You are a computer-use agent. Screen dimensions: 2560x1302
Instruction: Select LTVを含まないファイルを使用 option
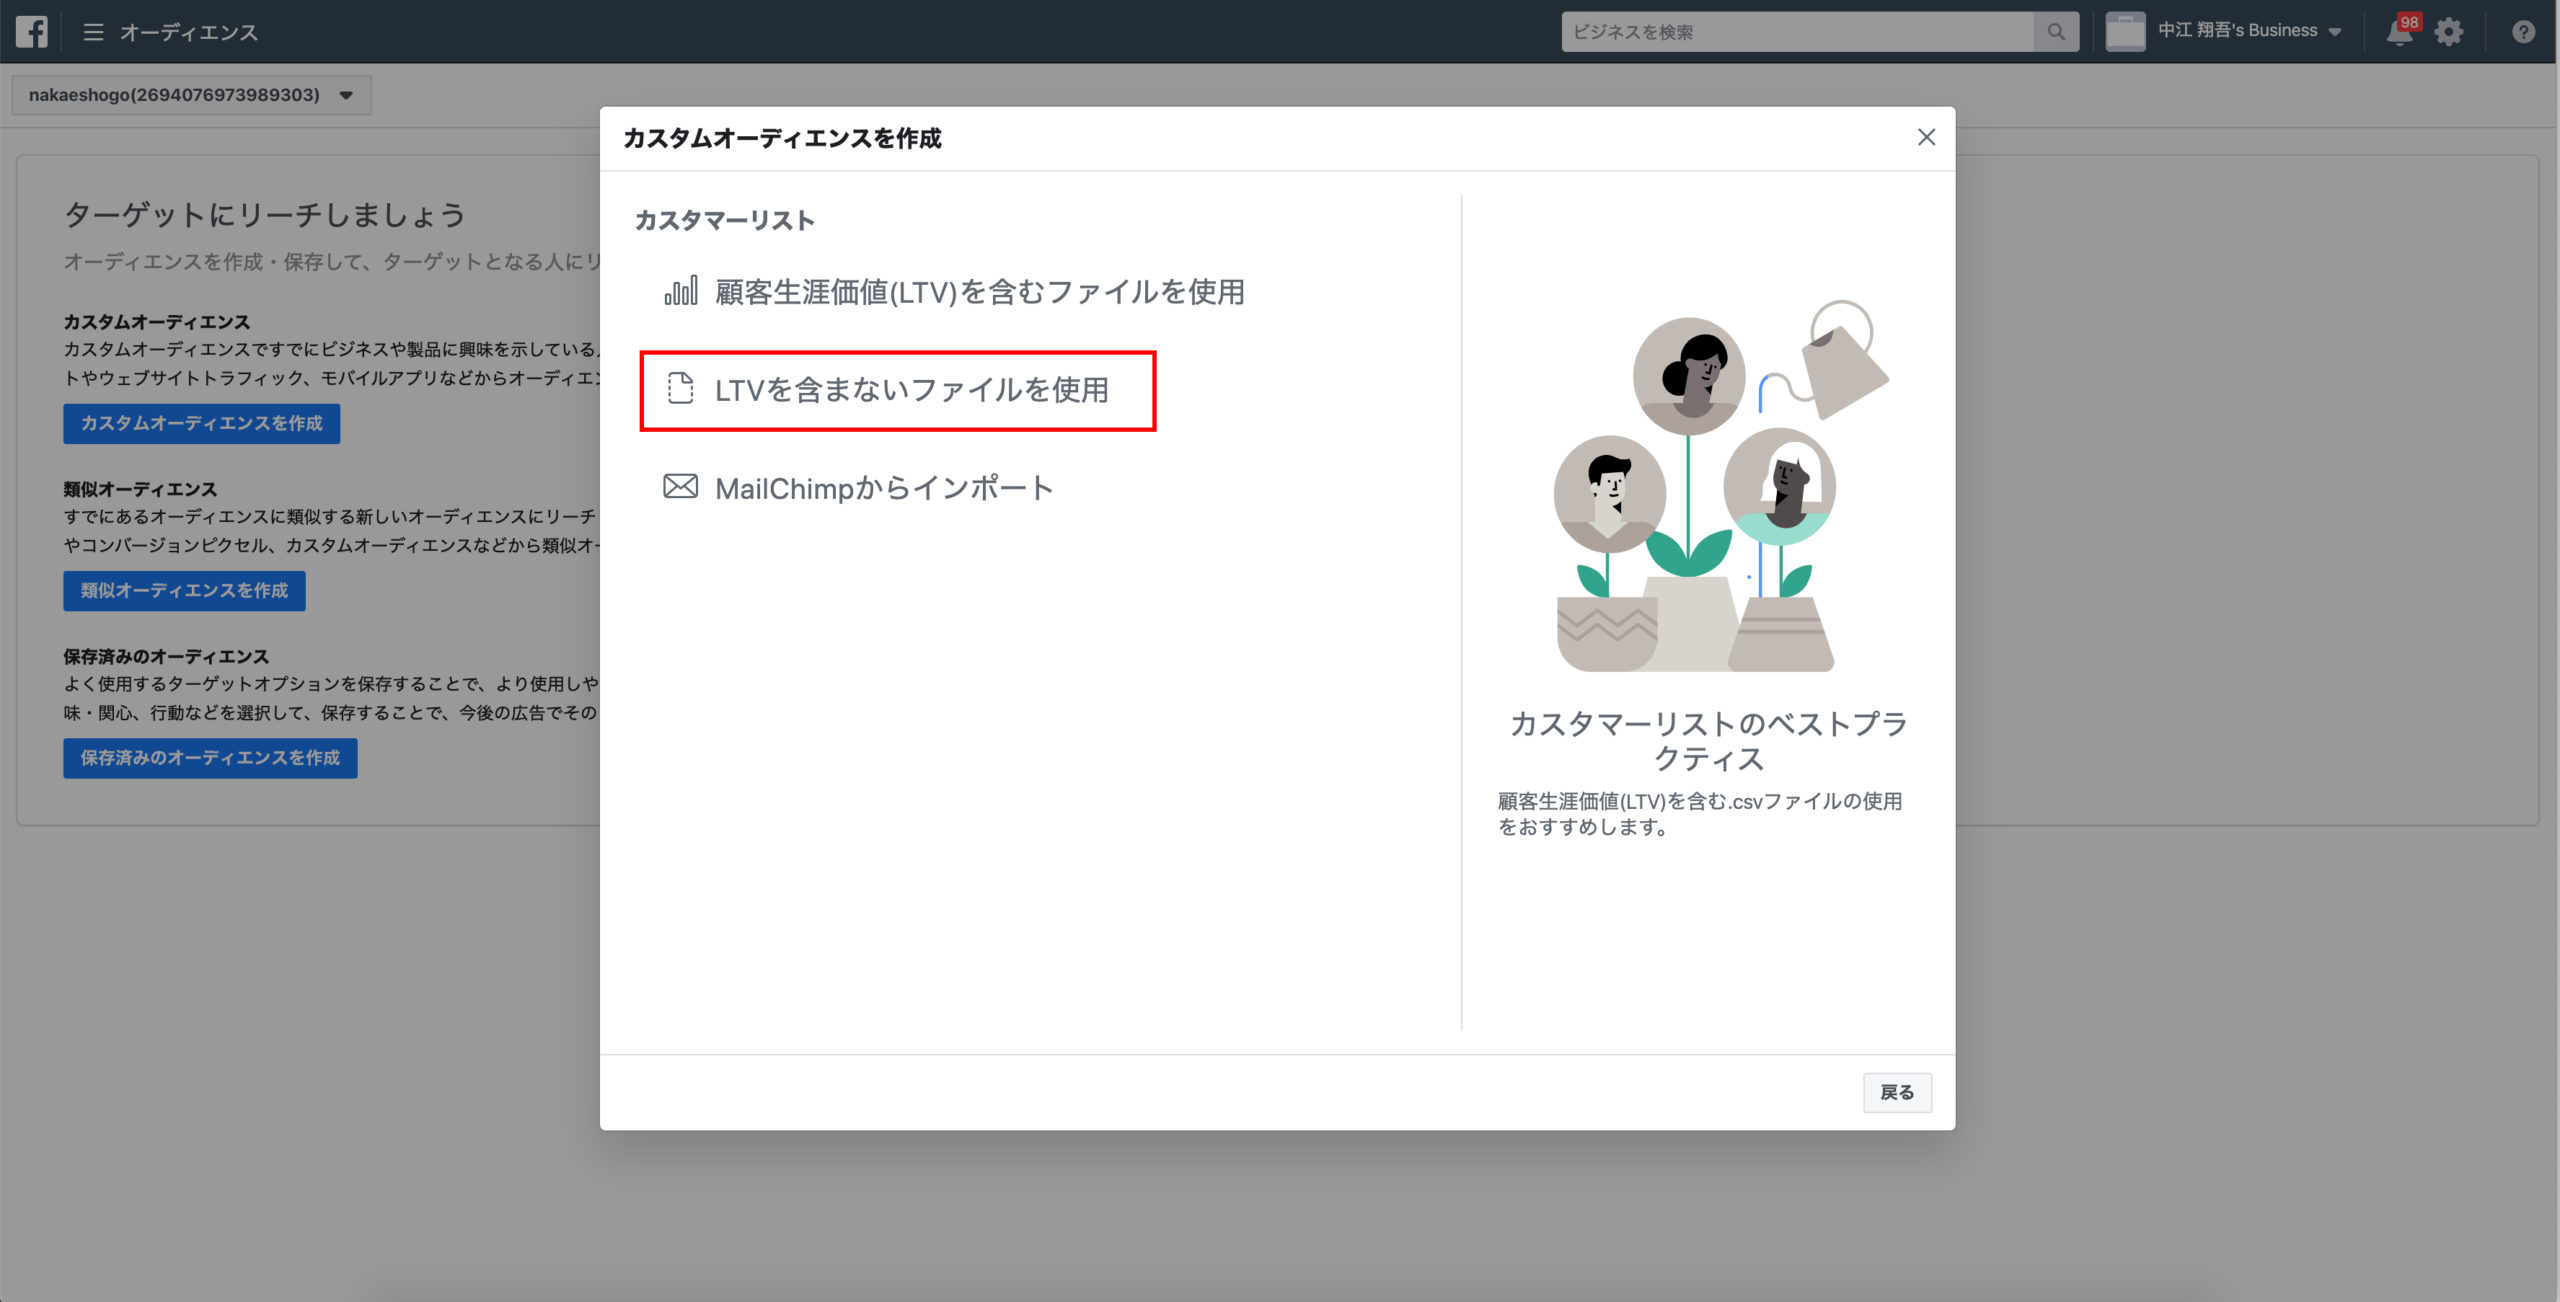911,390
